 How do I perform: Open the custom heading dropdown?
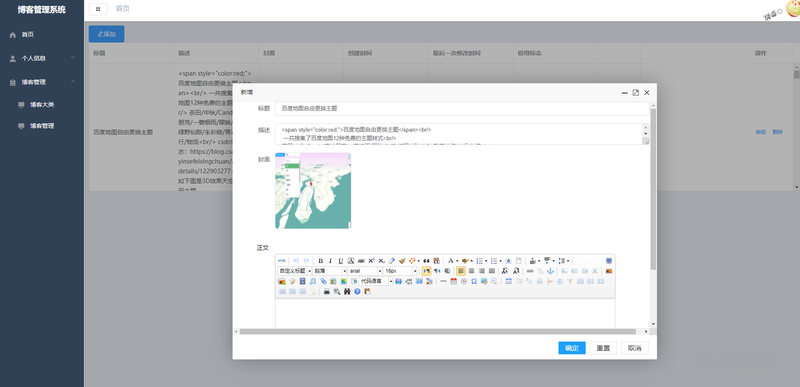(294, 271)
